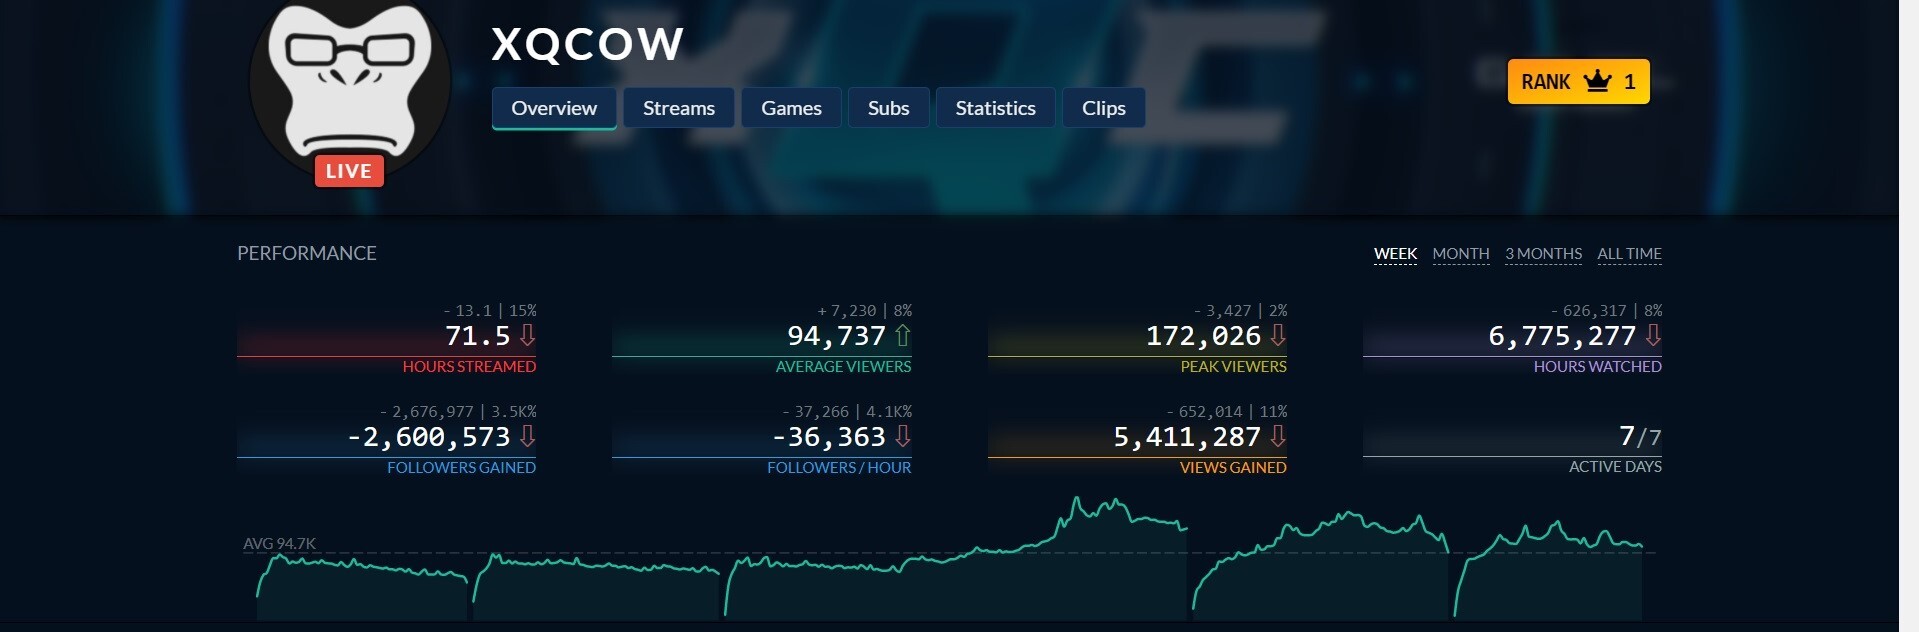Click the crown icon in rank badge
Screen dimensions: 1919x632
pos(1598,81)
